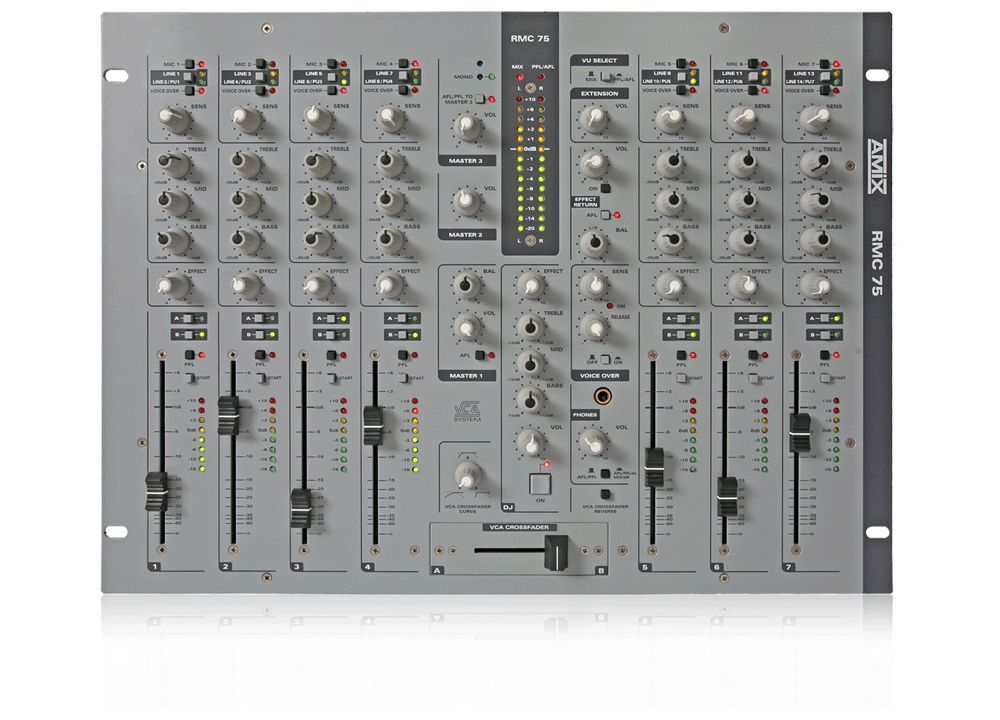Click the MASTER 1 VOL knob
1000x720 pixels.
tap(467, 327)
